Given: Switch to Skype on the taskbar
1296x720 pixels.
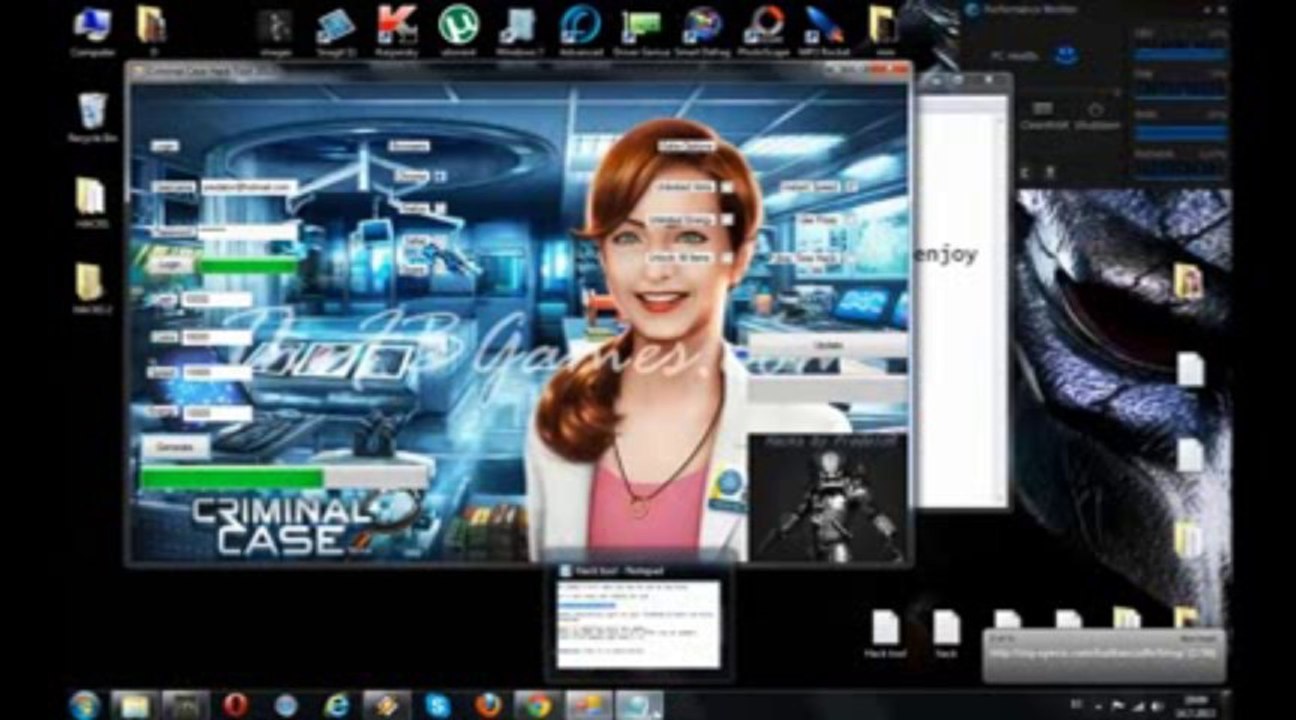Looking at the screenshot, I should click(437, 705).
